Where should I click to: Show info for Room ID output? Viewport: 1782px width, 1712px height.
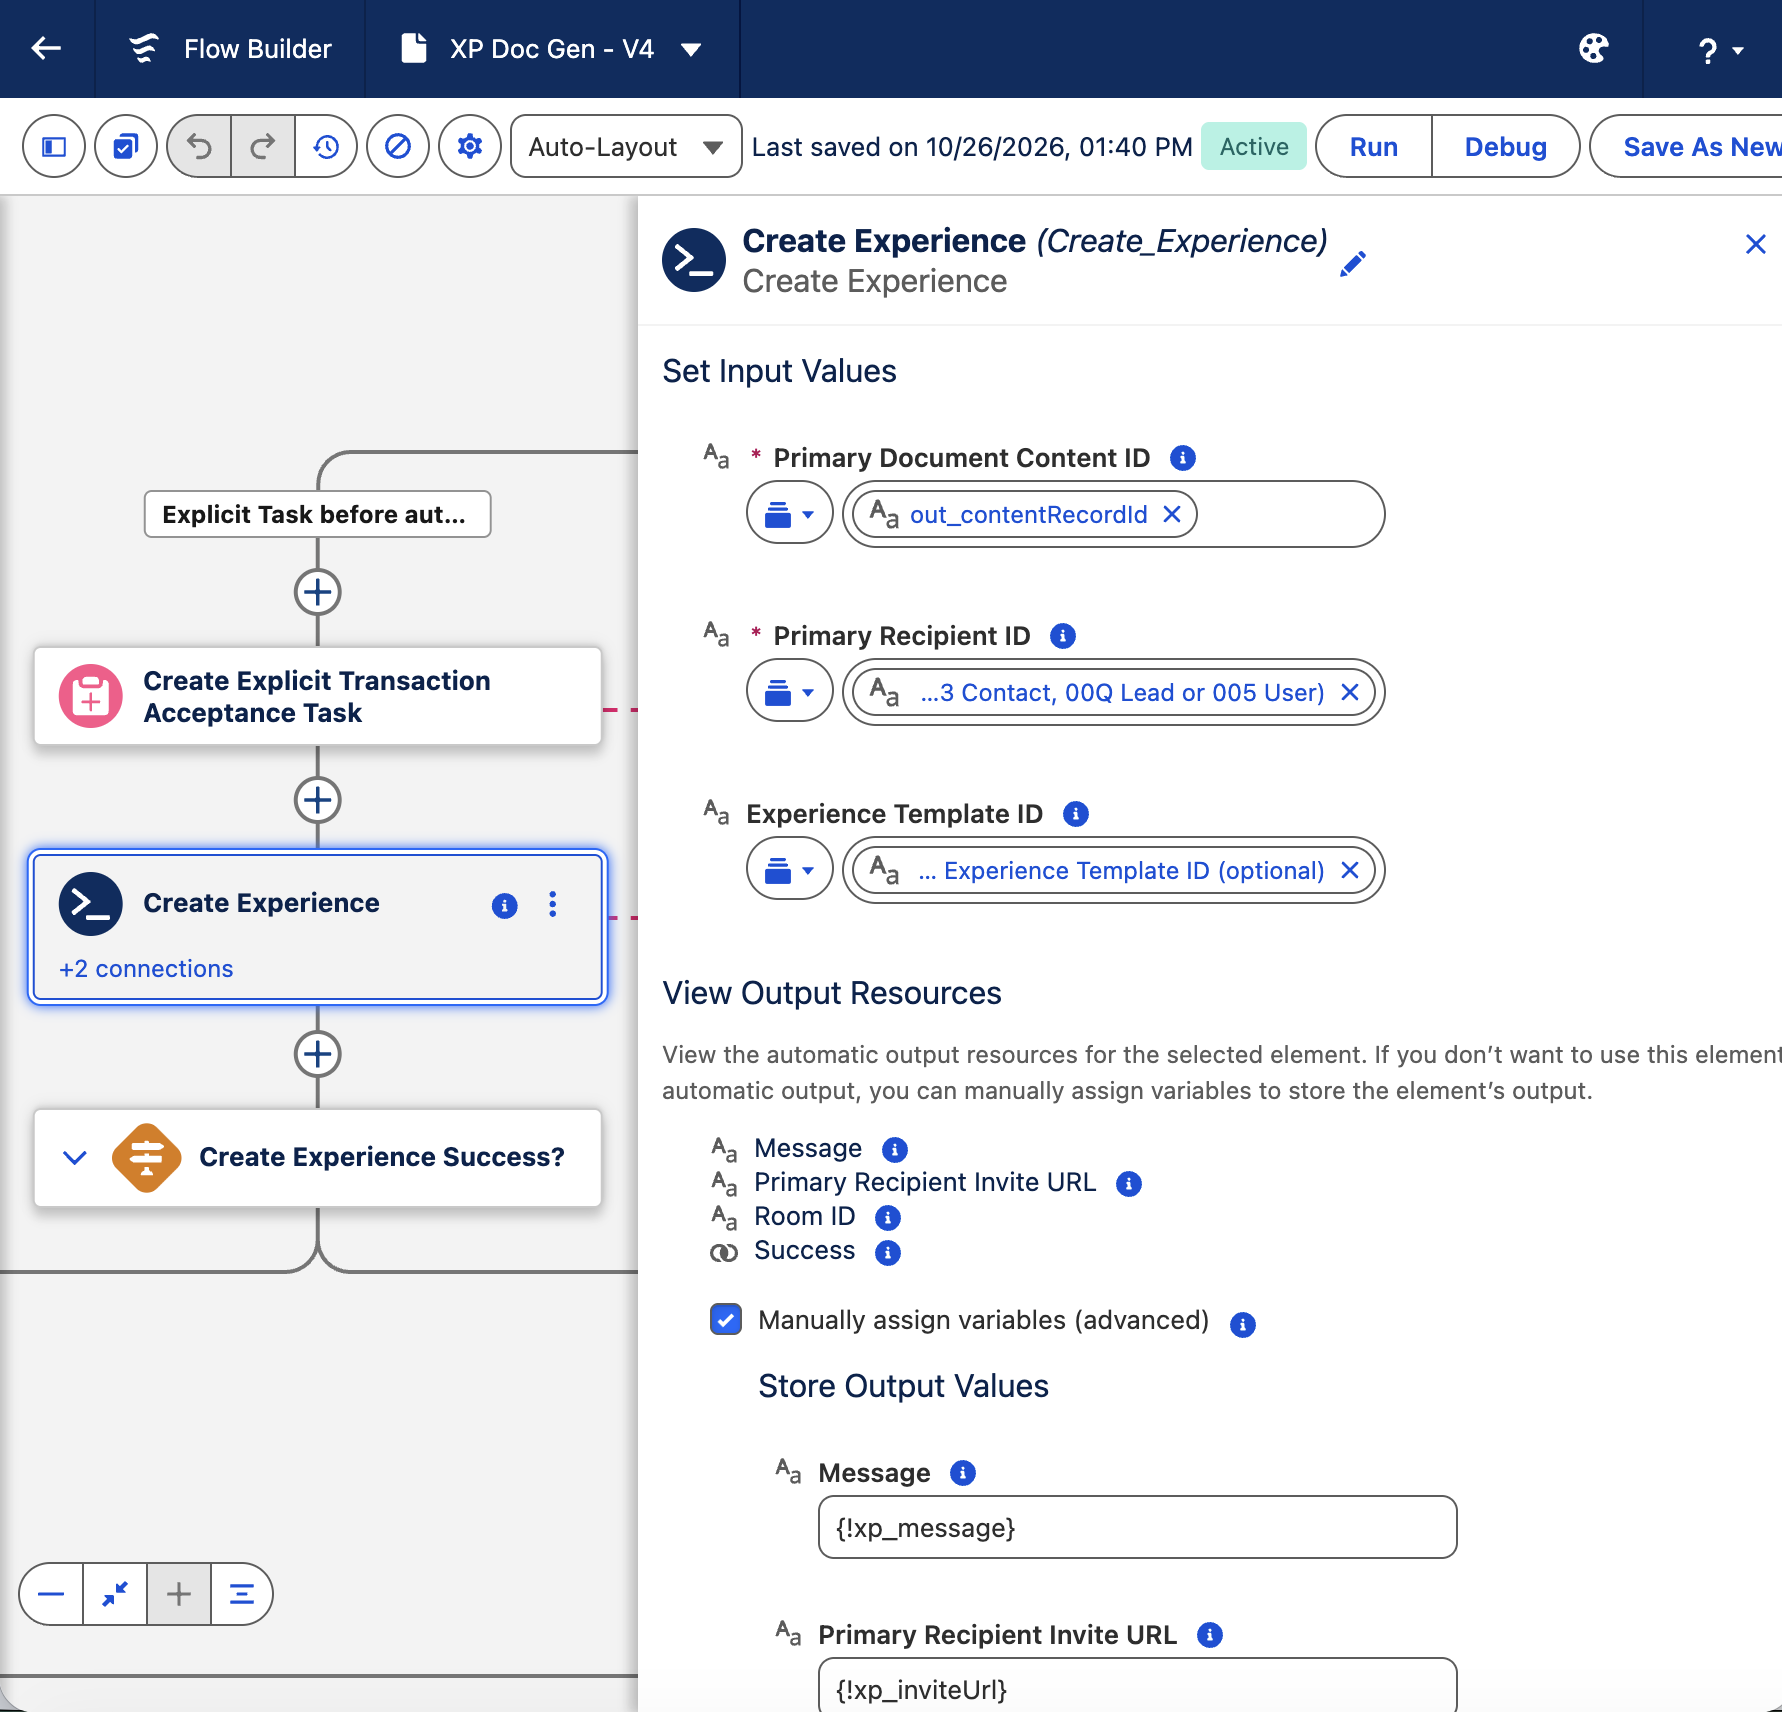[888, 1218]
